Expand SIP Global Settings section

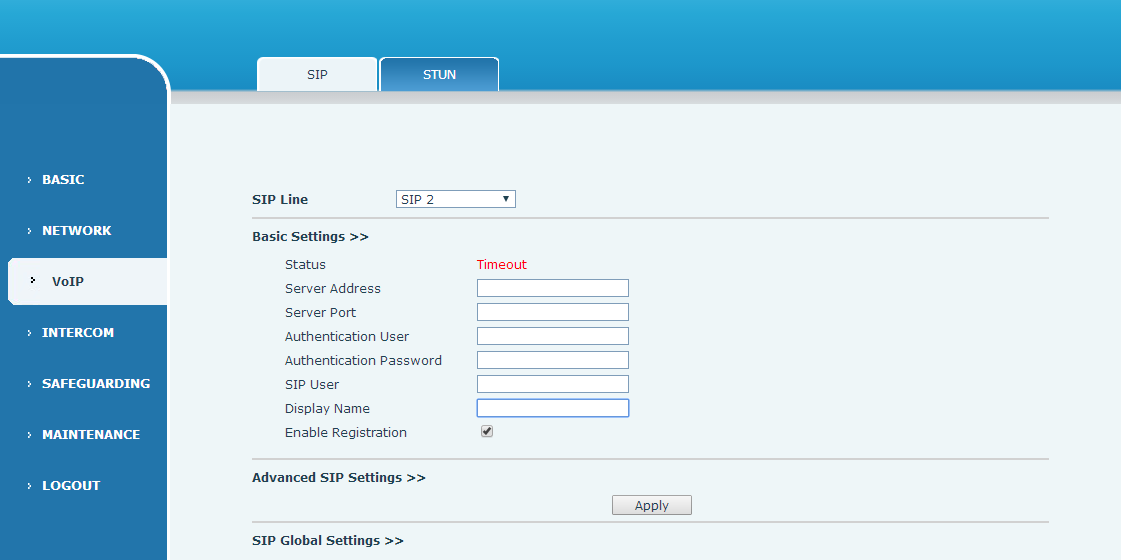327,541
